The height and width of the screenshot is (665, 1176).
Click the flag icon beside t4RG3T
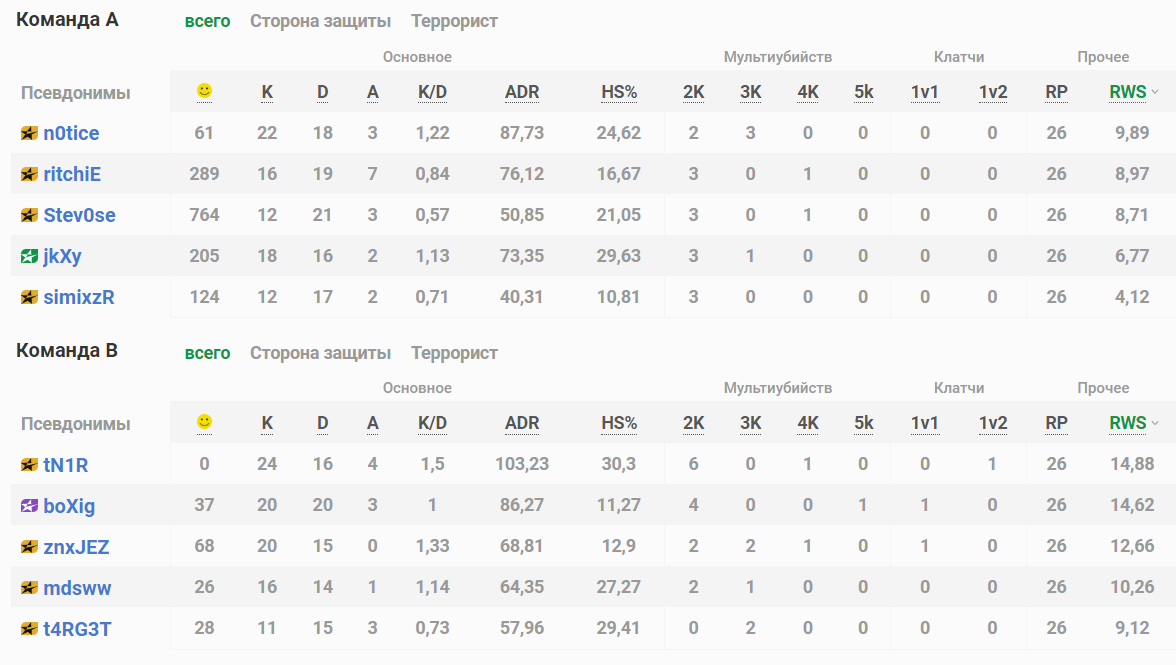(28, 629)
